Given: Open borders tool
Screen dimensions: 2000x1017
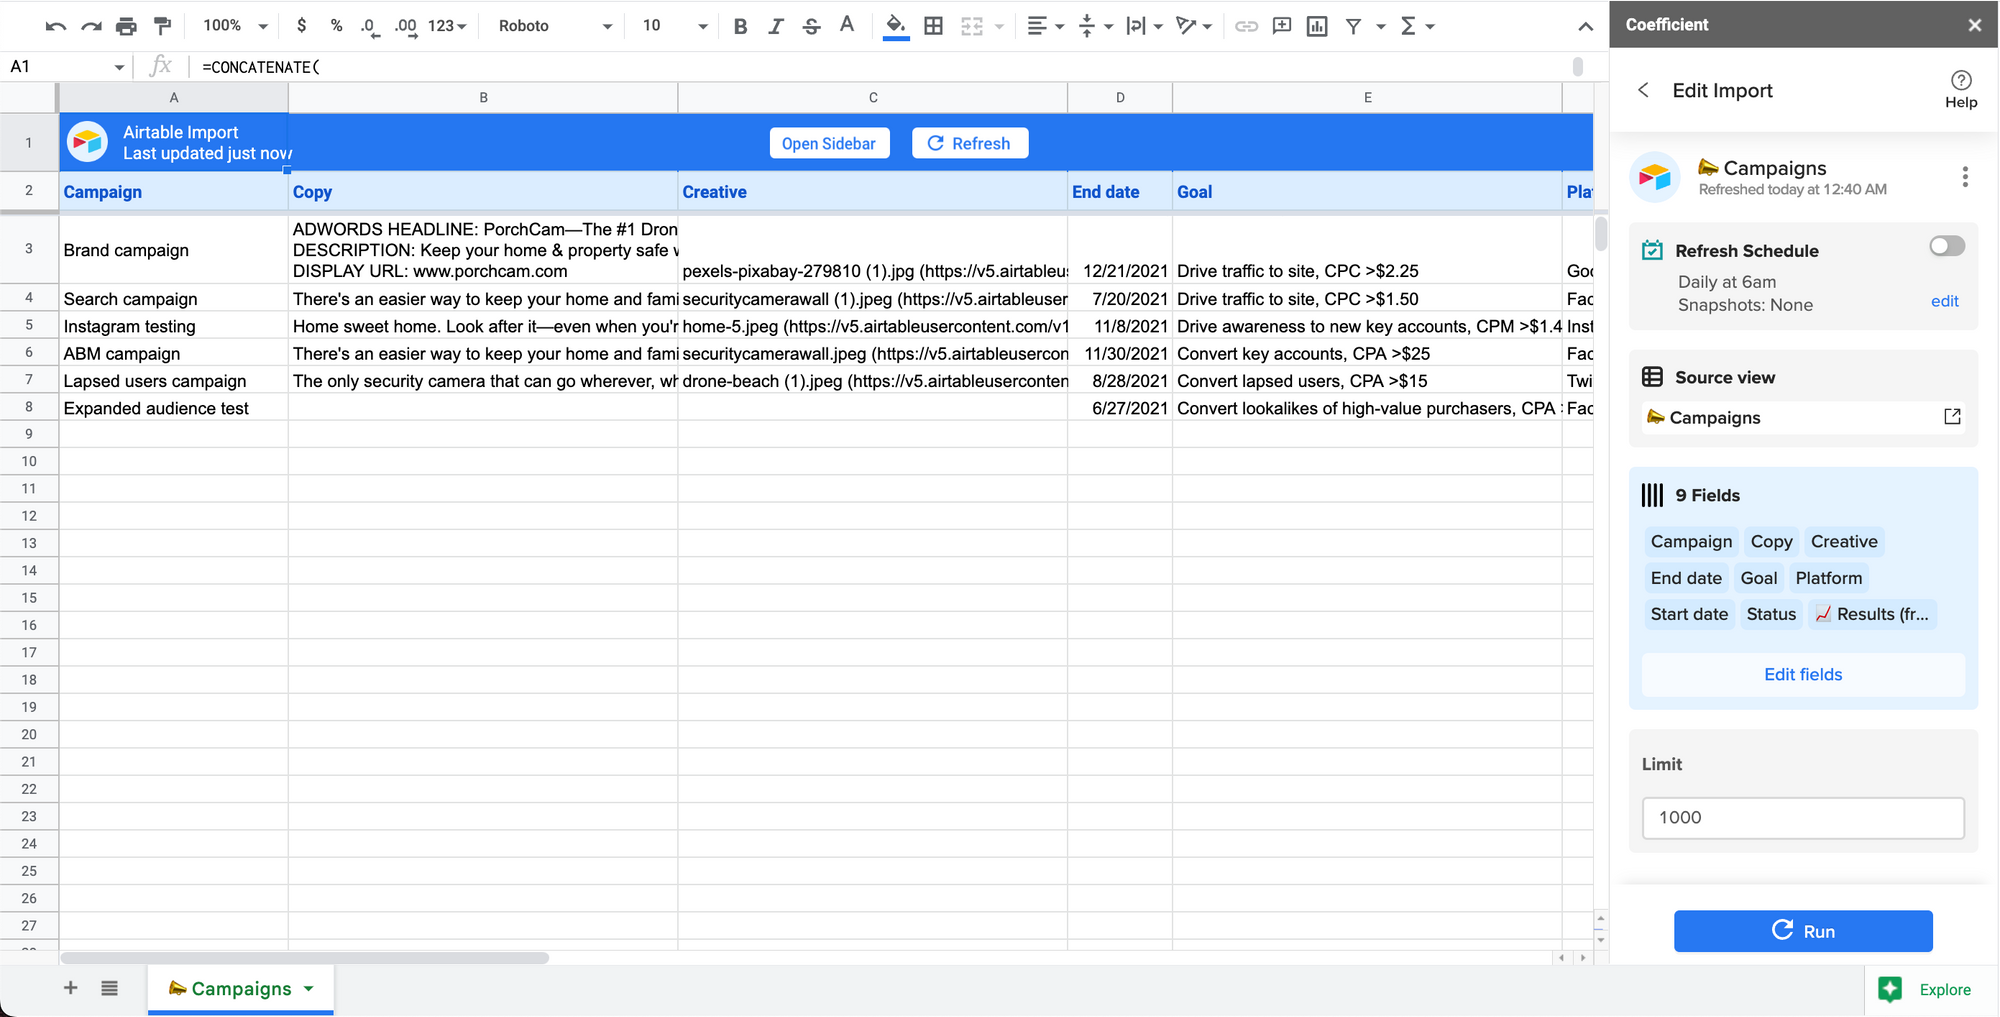Looking at the screenshot, I should pos(933,26).
